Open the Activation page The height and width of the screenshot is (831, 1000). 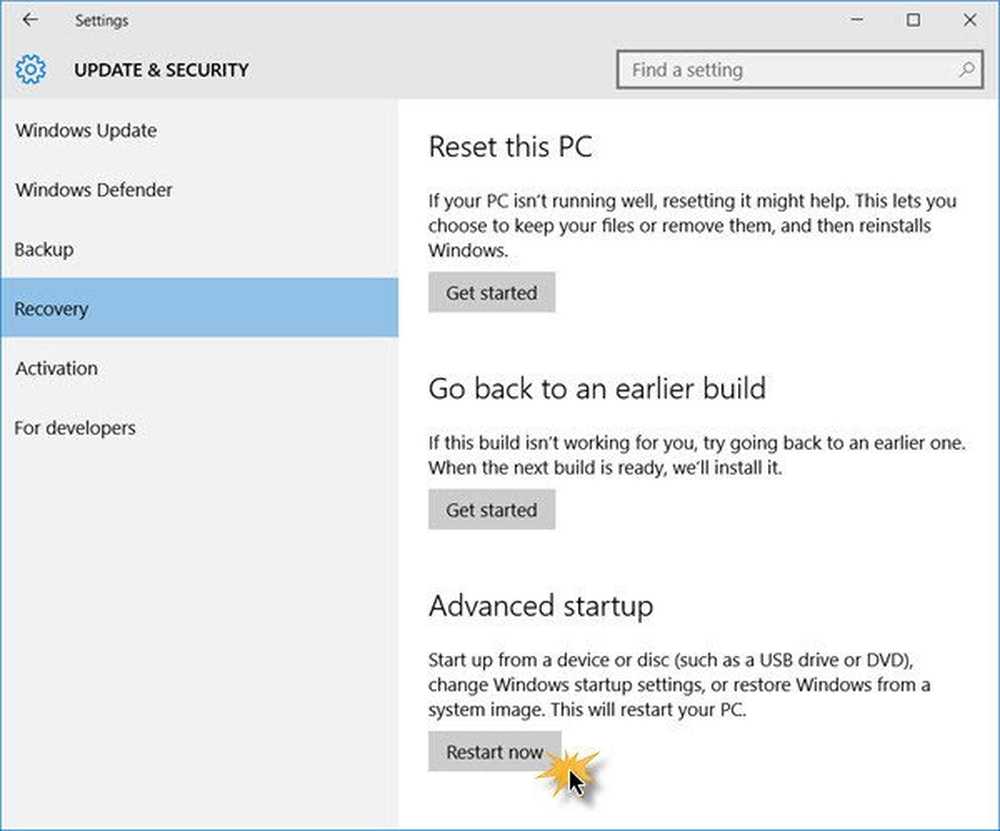56,368
